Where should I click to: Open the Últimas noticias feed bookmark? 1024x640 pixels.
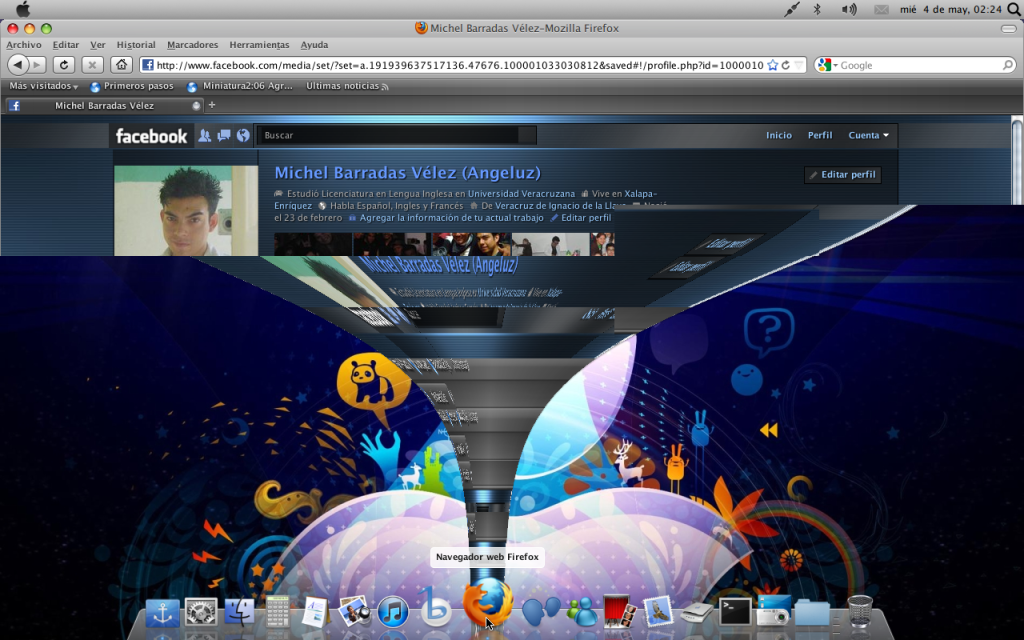pos(347,86)
